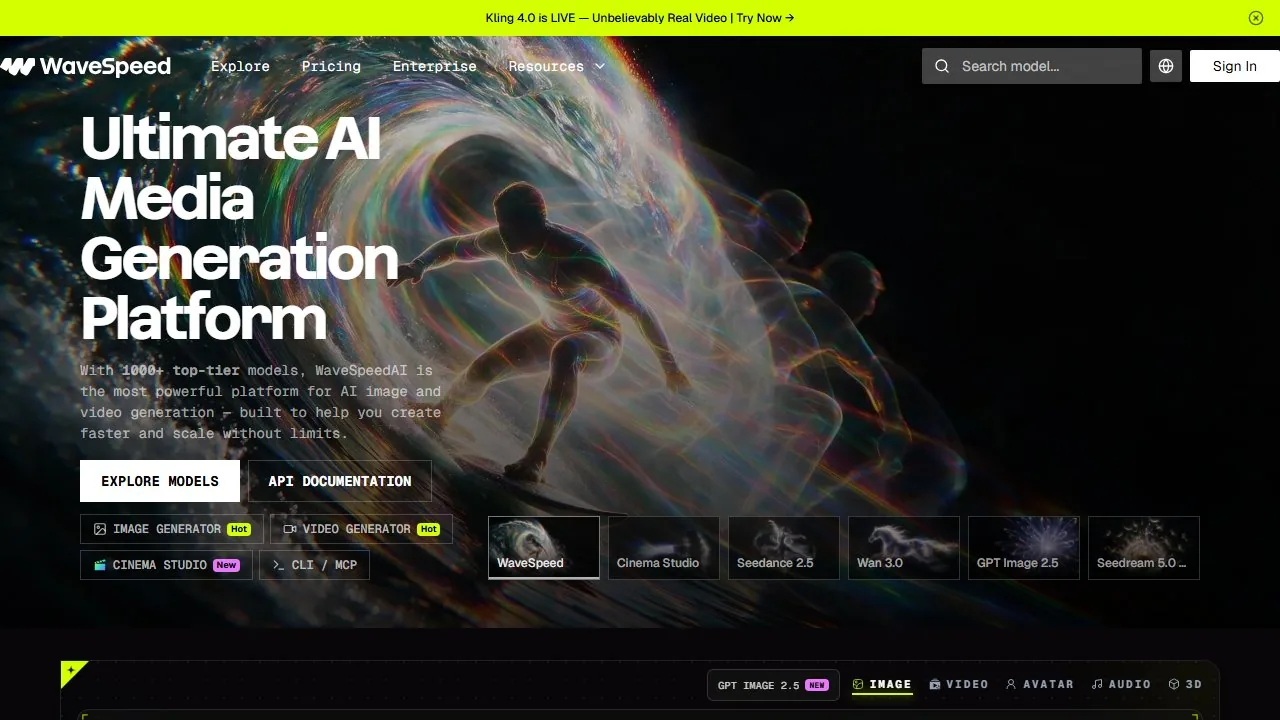This screenshot has width=1280, height=720.
Task: Switch to the Video tab
Action: (x=959, y=685)
